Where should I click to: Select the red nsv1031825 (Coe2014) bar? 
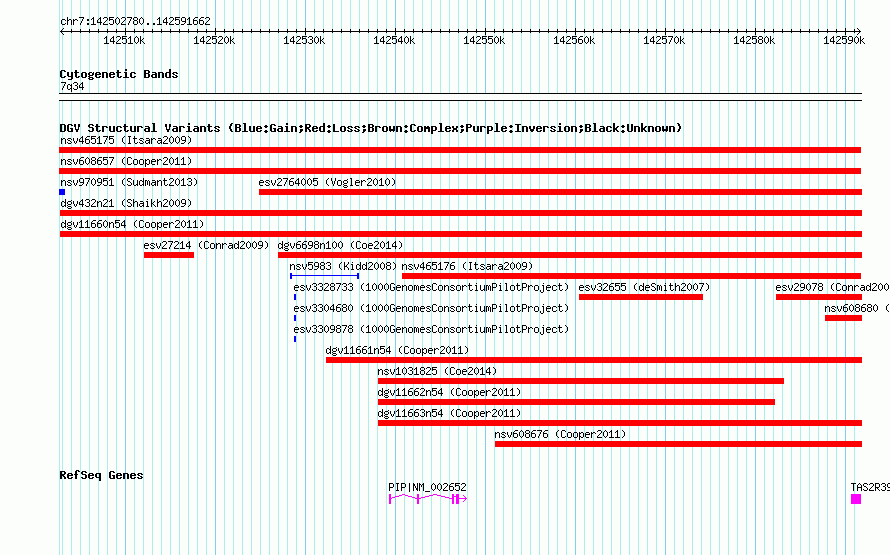581,381
